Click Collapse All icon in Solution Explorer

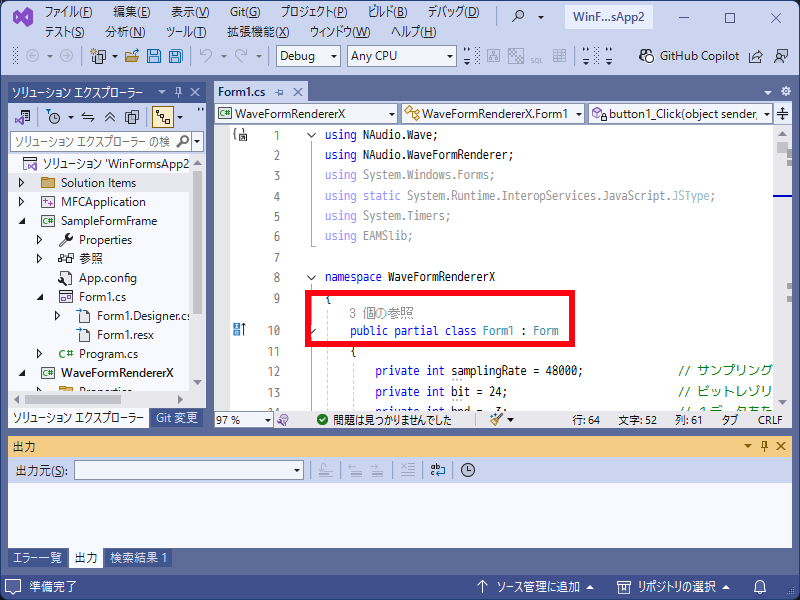110,117
